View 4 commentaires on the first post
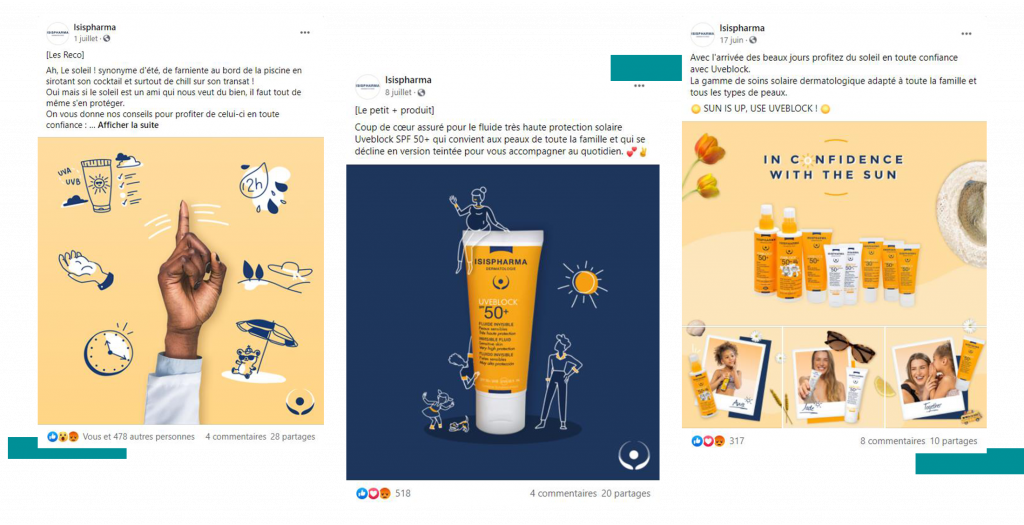 tap(236, 436)
